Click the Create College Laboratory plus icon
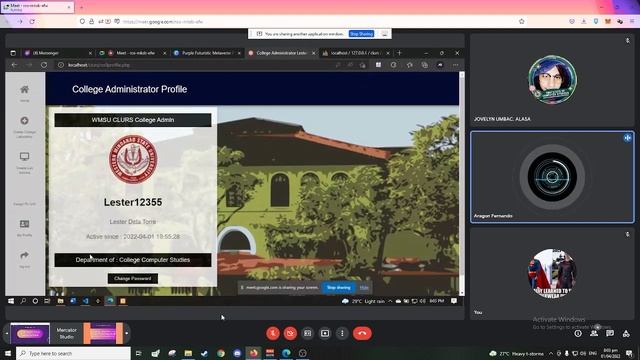This screenshot has height=360, width=640. click(24, 121)
